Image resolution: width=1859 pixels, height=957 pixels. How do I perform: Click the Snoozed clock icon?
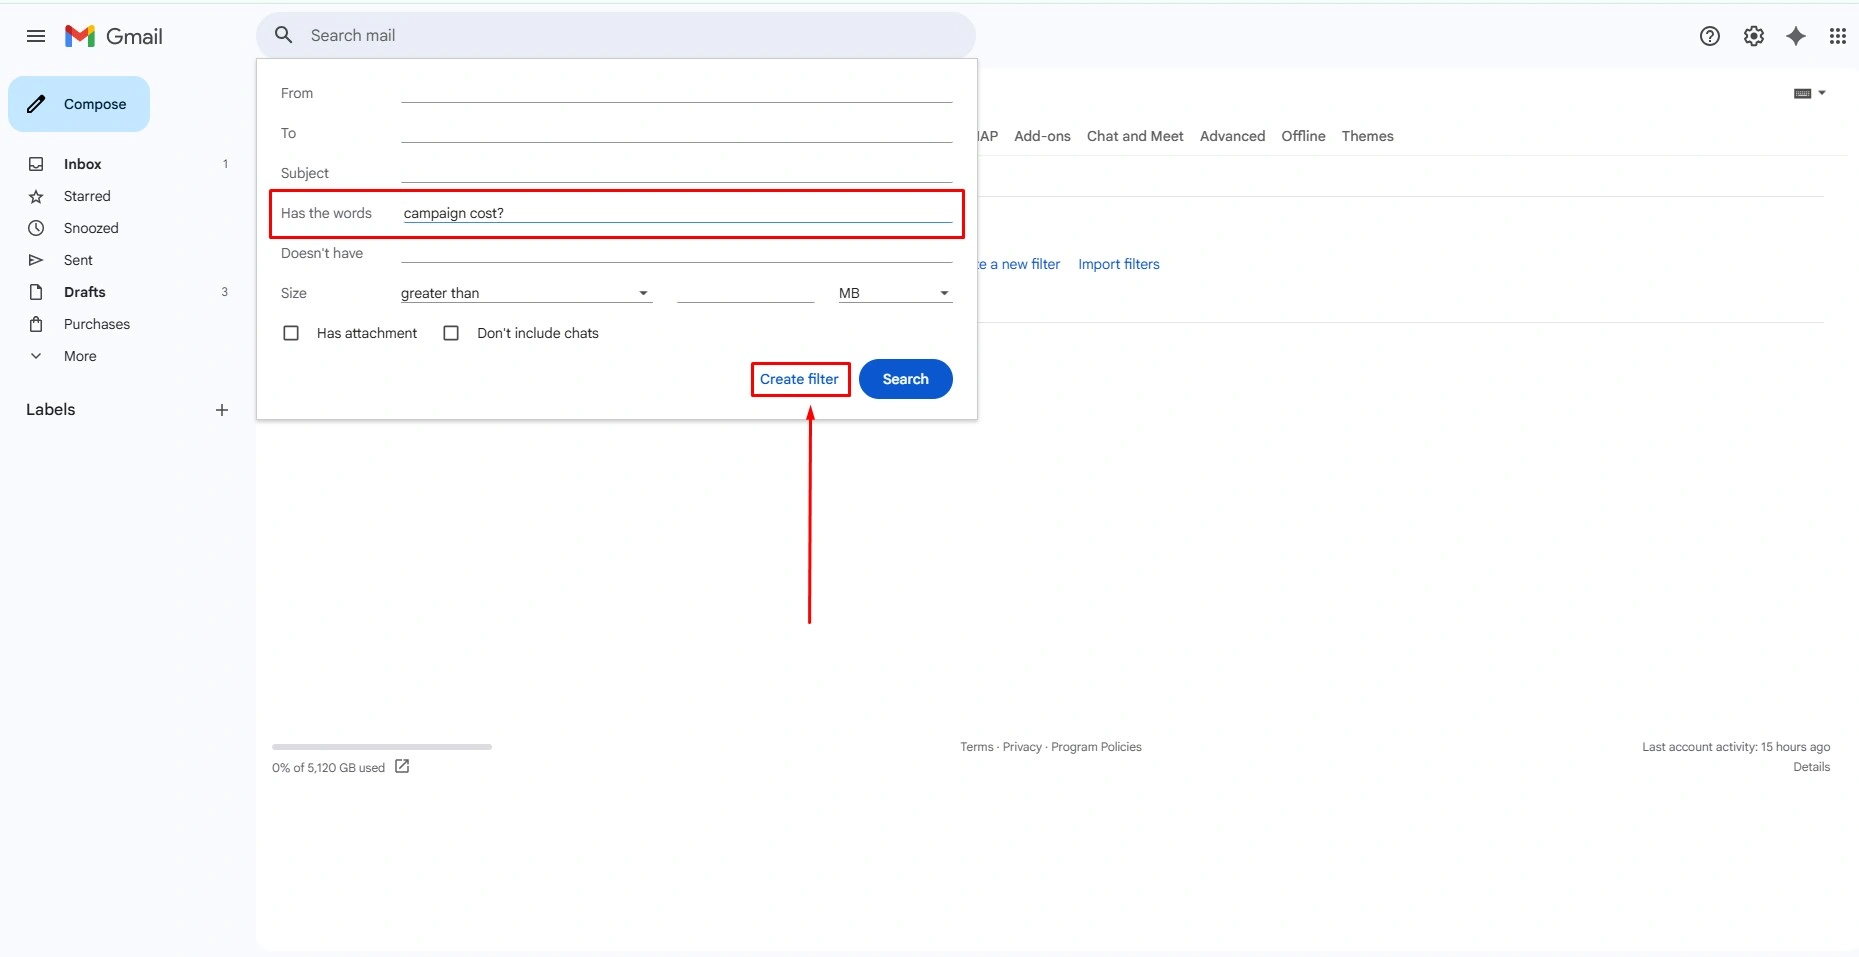coord(36,228)
